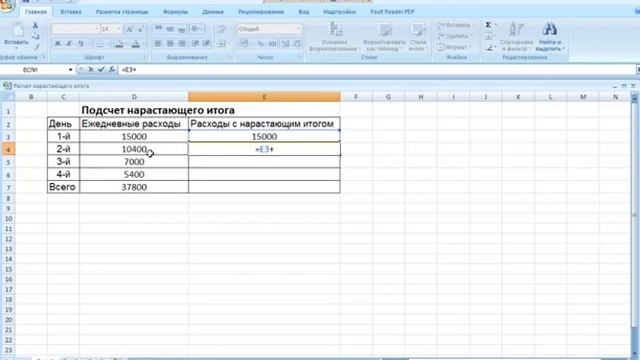Switch to the Рецензирование tab
The image size is (640, 360).
click(x=261, y=12)
